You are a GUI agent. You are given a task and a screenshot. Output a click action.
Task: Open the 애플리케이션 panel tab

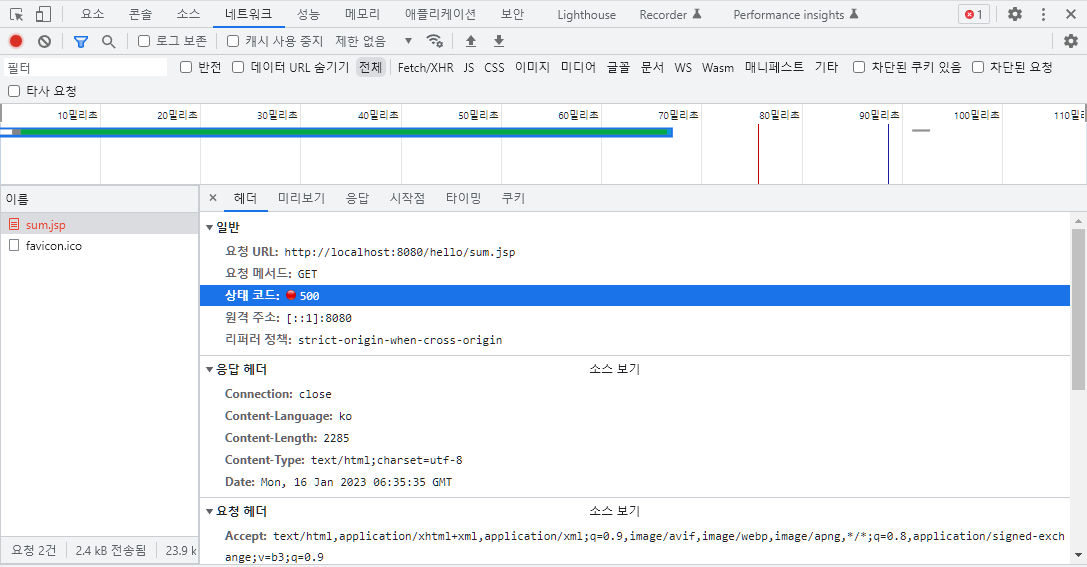[x=440, y=14]
